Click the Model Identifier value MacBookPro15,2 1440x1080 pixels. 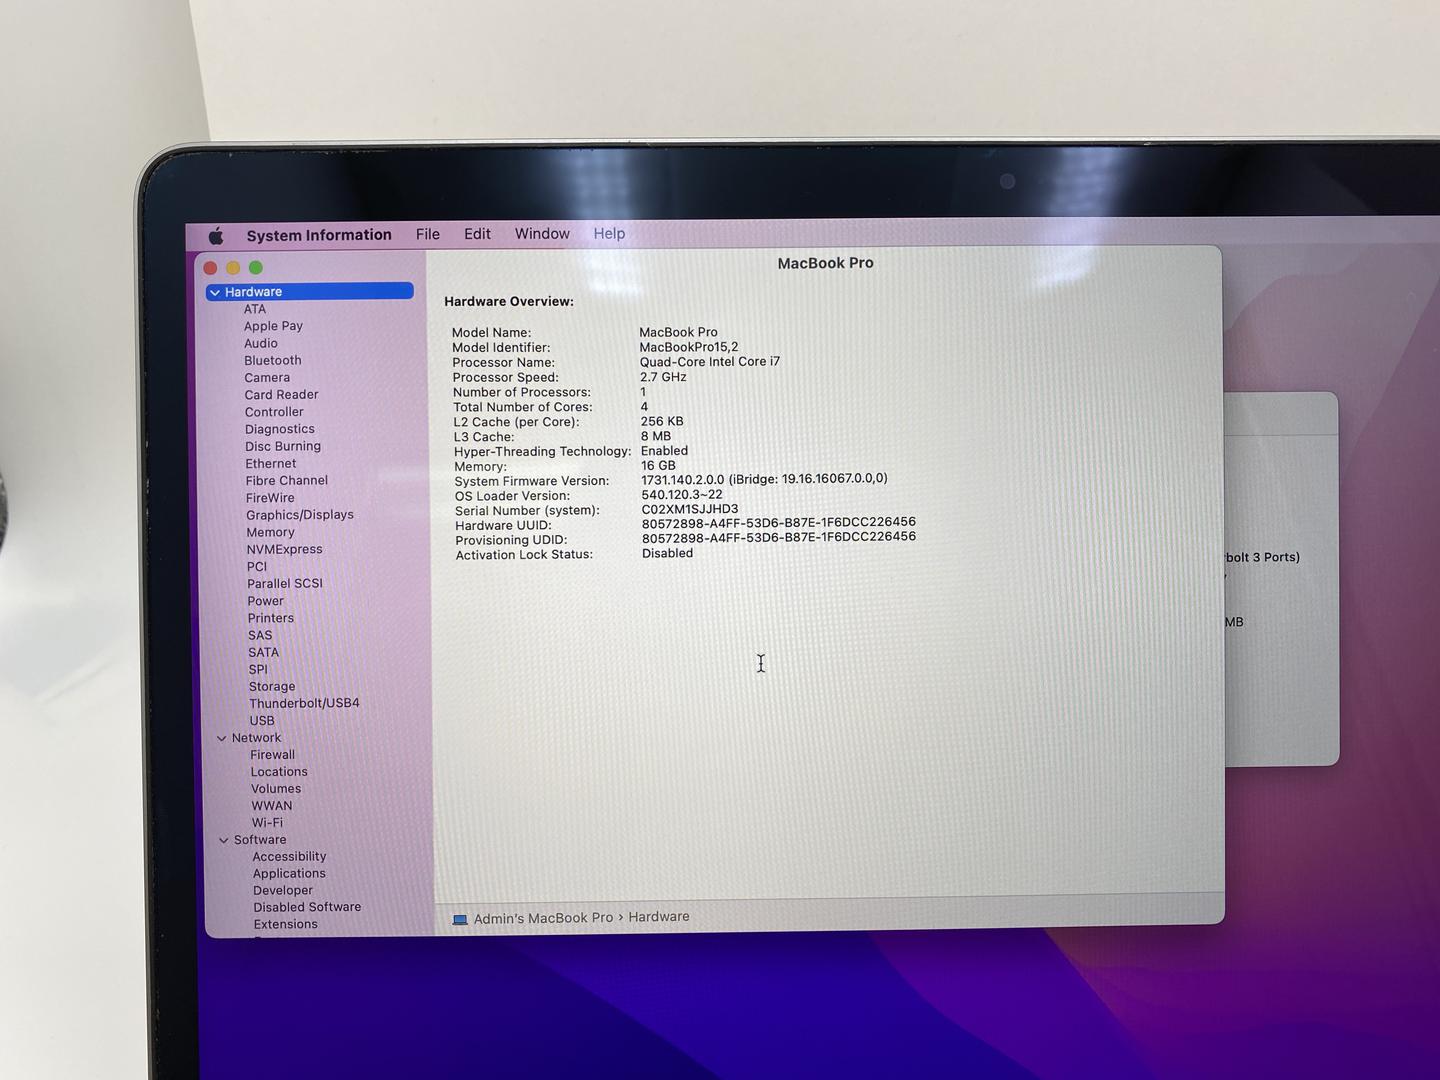click(689, 347)
